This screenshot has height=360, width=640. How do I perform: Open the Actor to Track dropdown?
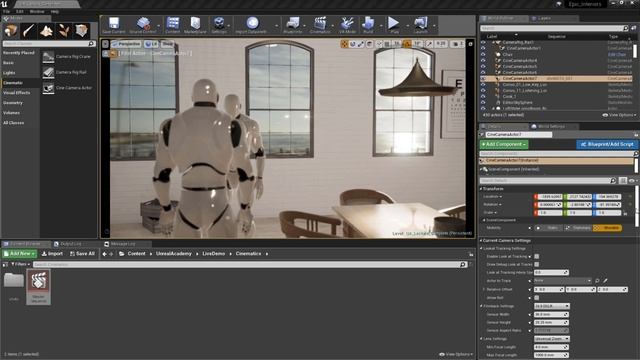562,281
